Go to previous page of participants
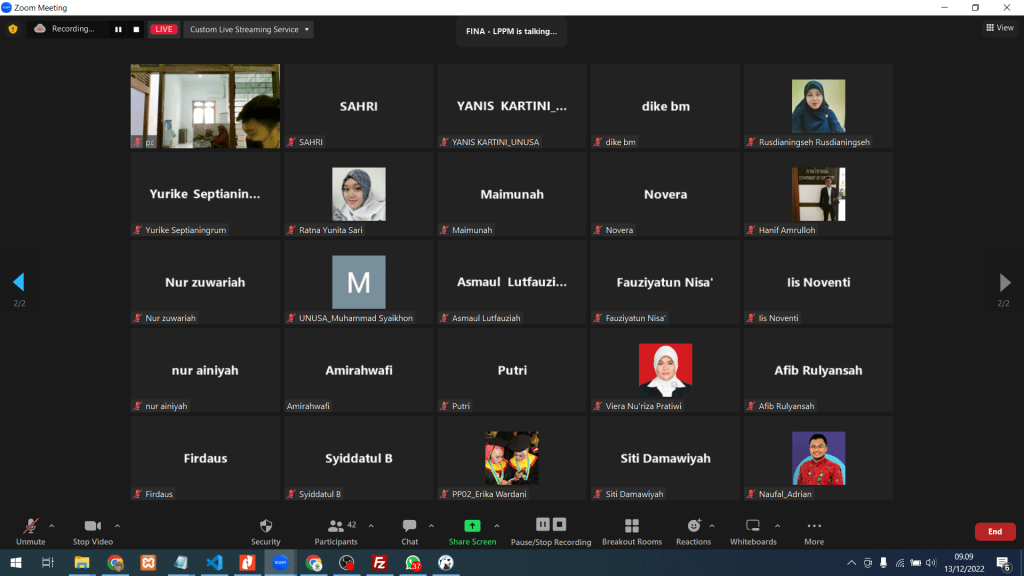The width and height of the screenshot is (1024, 576). click(x=18, y=282)
